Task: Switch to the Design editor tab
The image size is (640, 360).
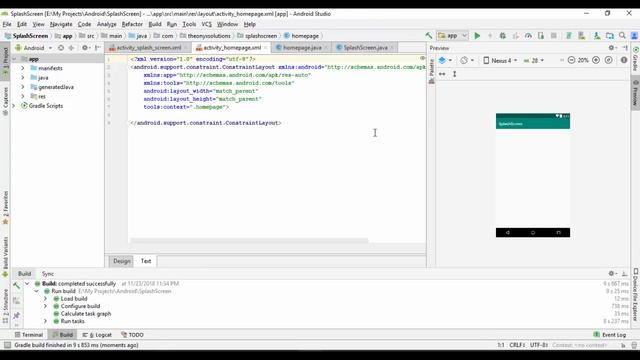Action: coord(122,261)
